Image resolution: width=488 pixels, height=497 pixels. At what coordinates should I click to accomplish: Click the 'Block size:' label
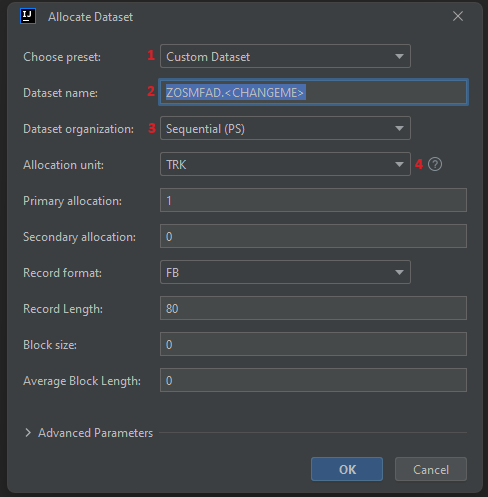(x=50, y=345)
